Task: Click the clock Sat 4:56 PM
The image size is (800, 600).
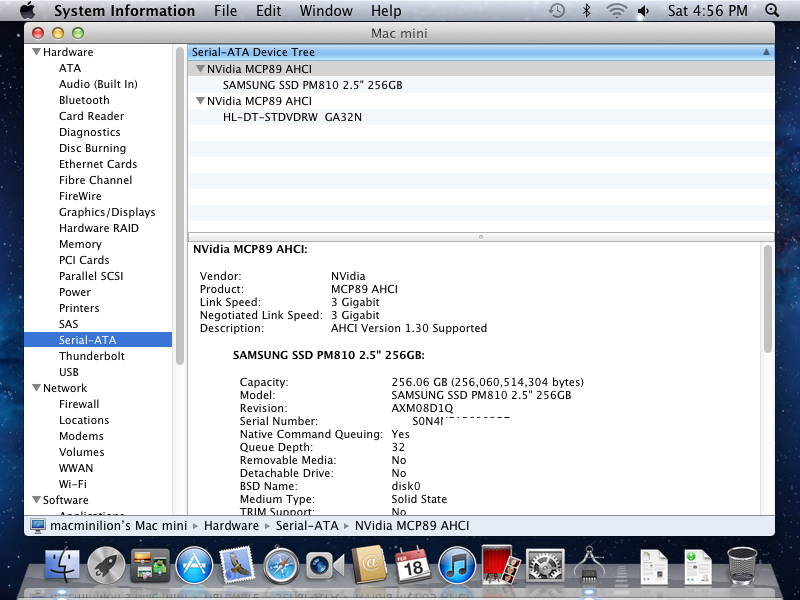Action: (708, 10)
